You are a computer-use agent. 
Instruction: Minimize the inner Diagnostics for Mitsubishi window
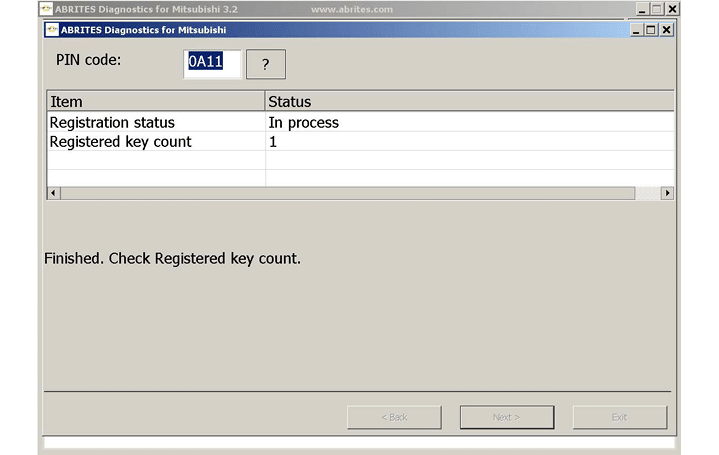tap(636, 30)
